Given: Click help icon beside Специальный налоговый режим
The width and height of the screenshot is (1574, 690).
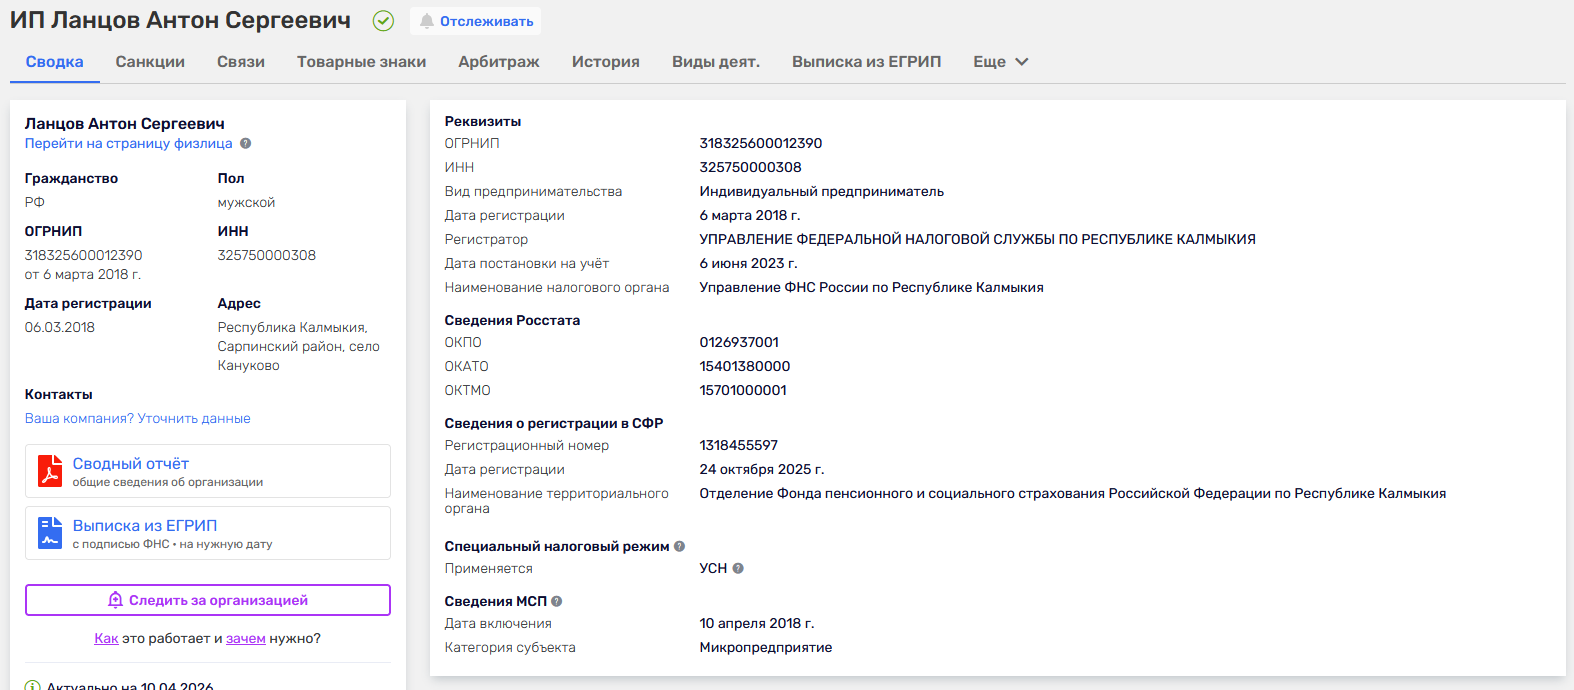Looking at the screenshot, I should pyautogui.click(x=680, y=547).
